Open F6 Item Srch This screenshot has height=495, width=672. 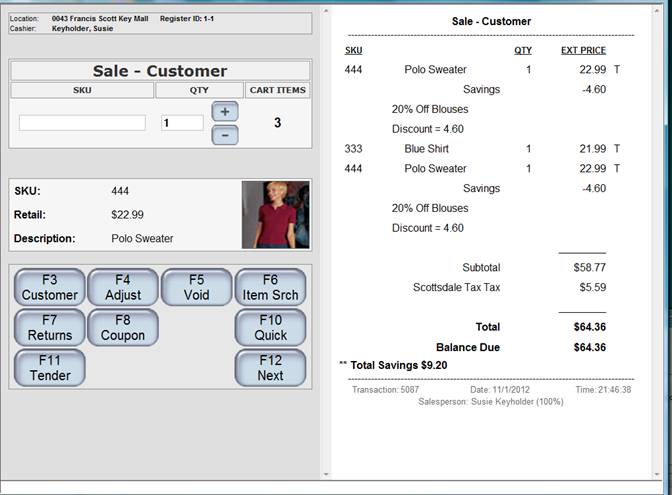(270, 287)
